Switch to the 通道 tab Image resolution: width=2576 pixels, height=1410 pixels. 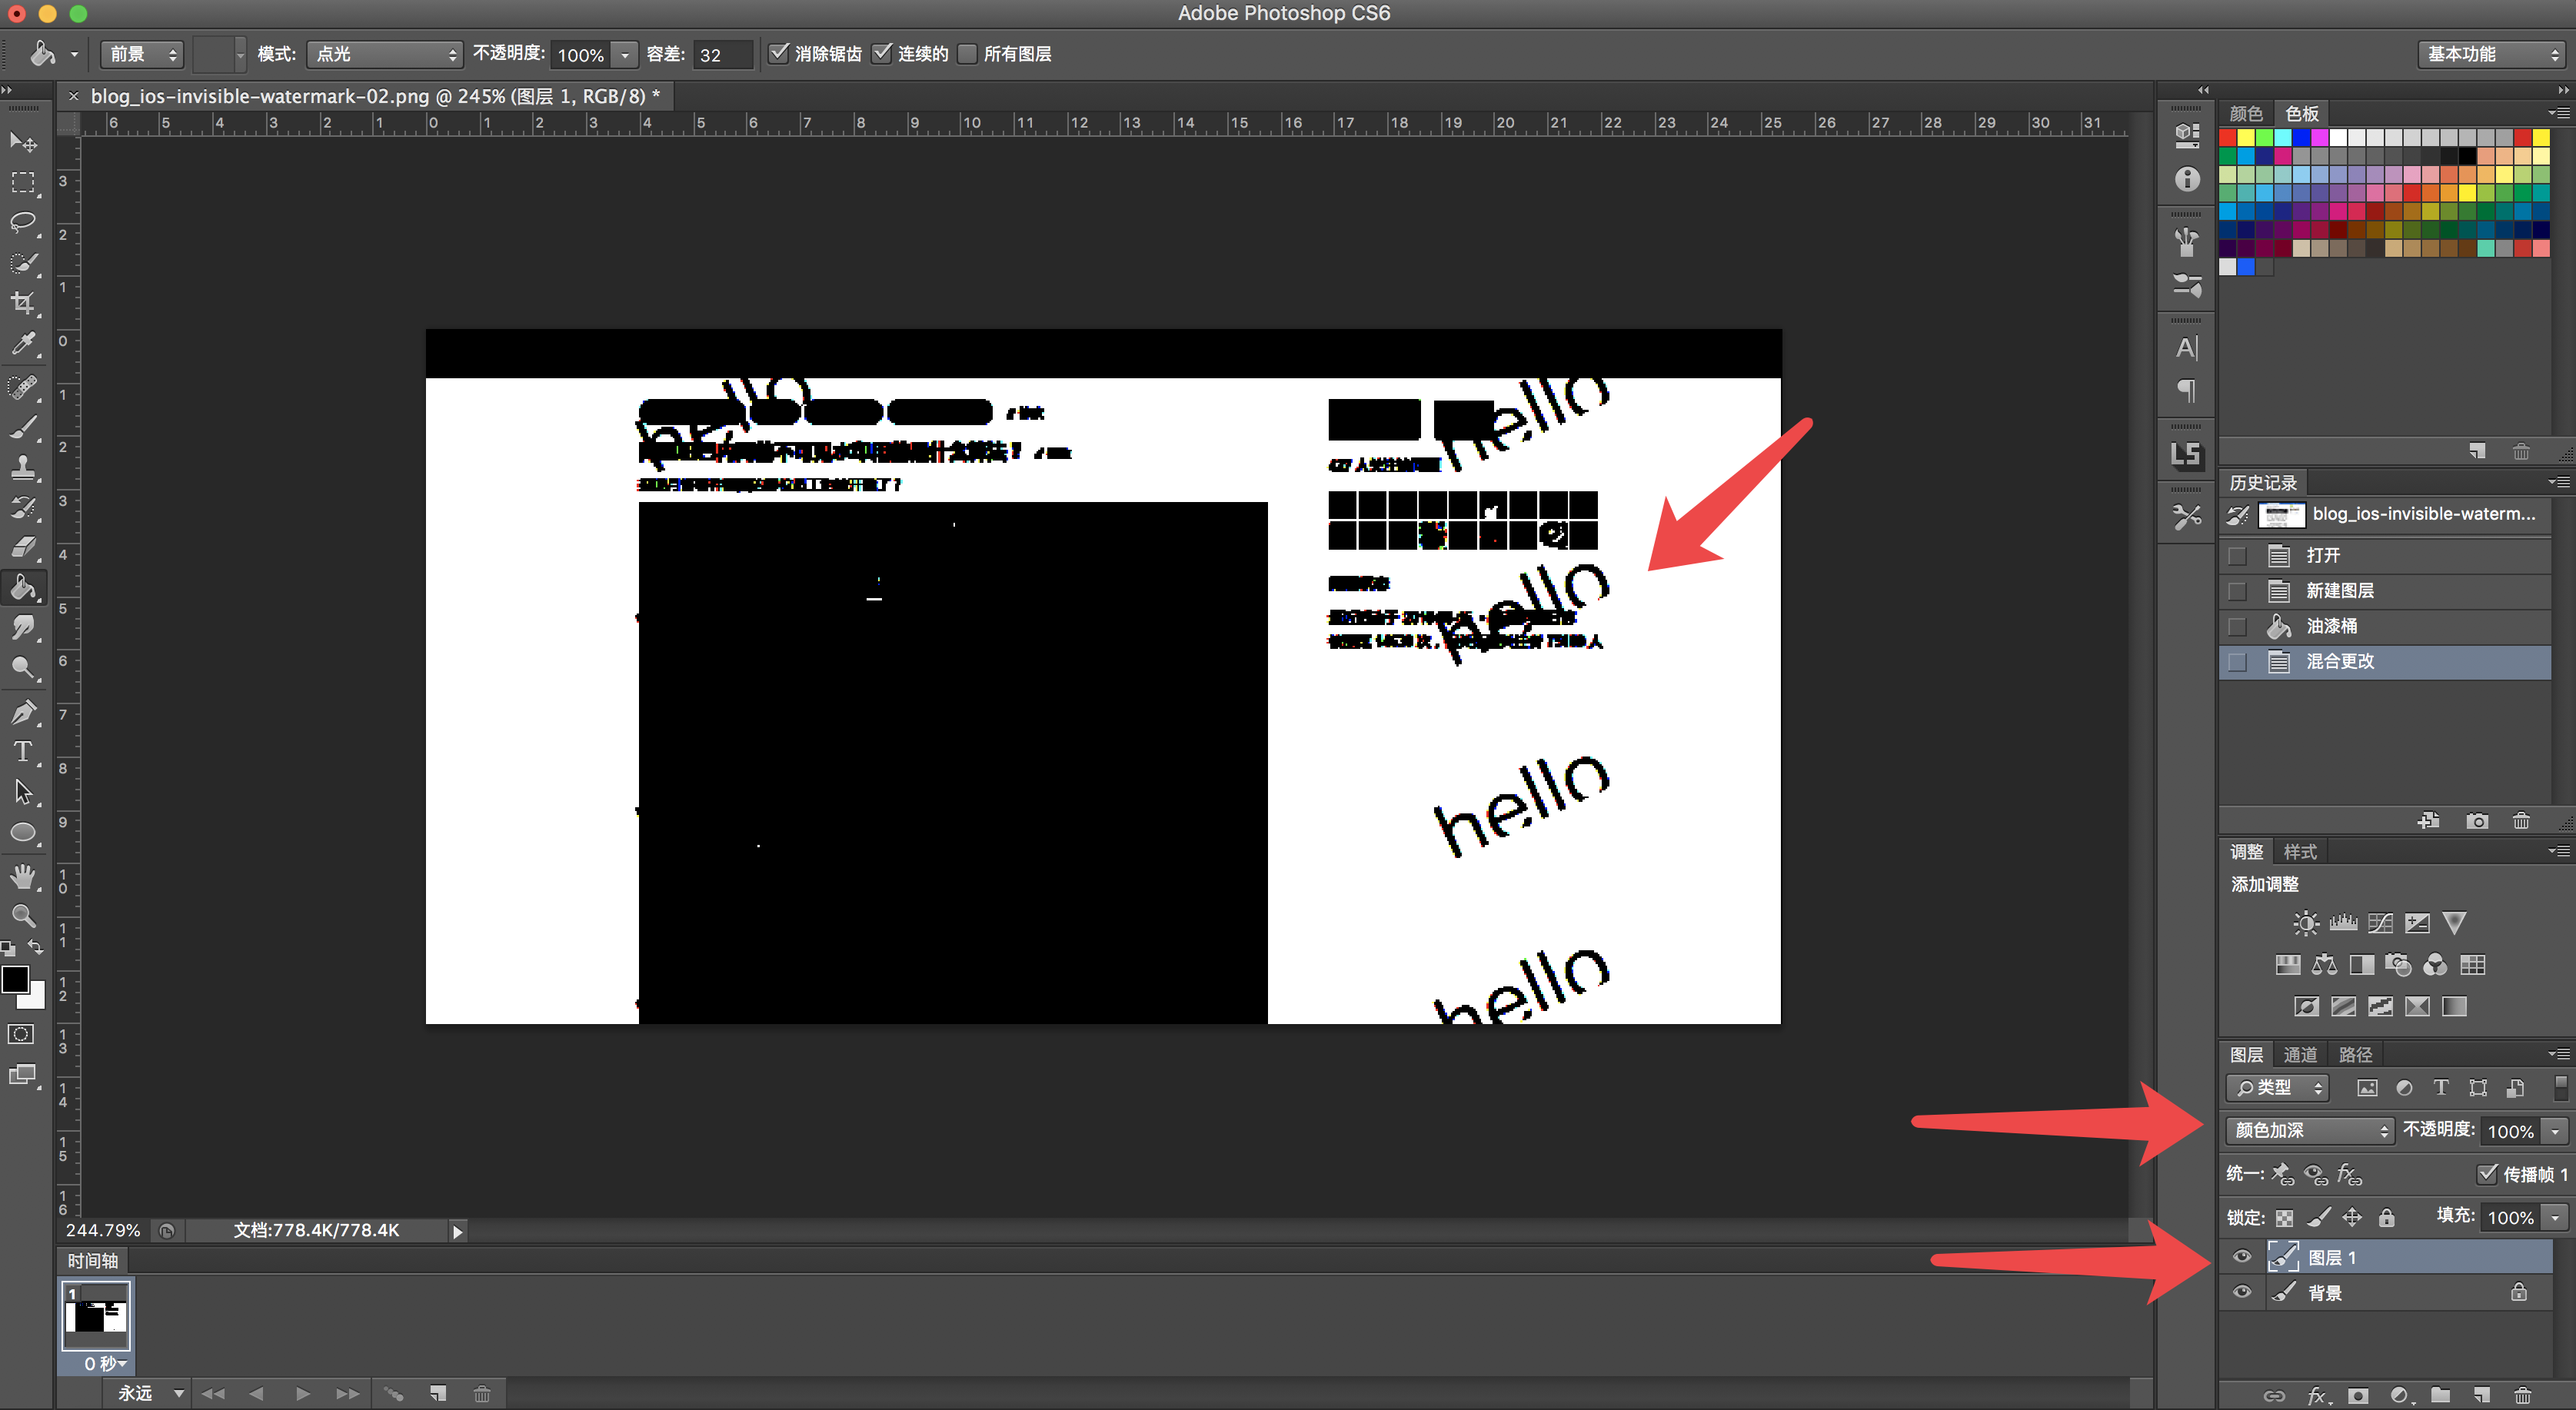pos(2300,1055)
